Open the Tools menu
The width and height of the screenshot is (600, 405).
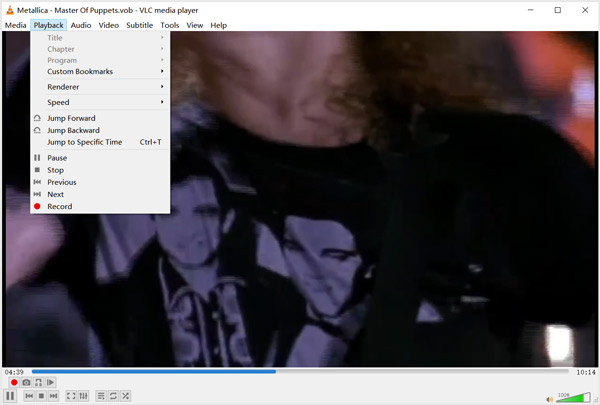click(x=170, y=25)
